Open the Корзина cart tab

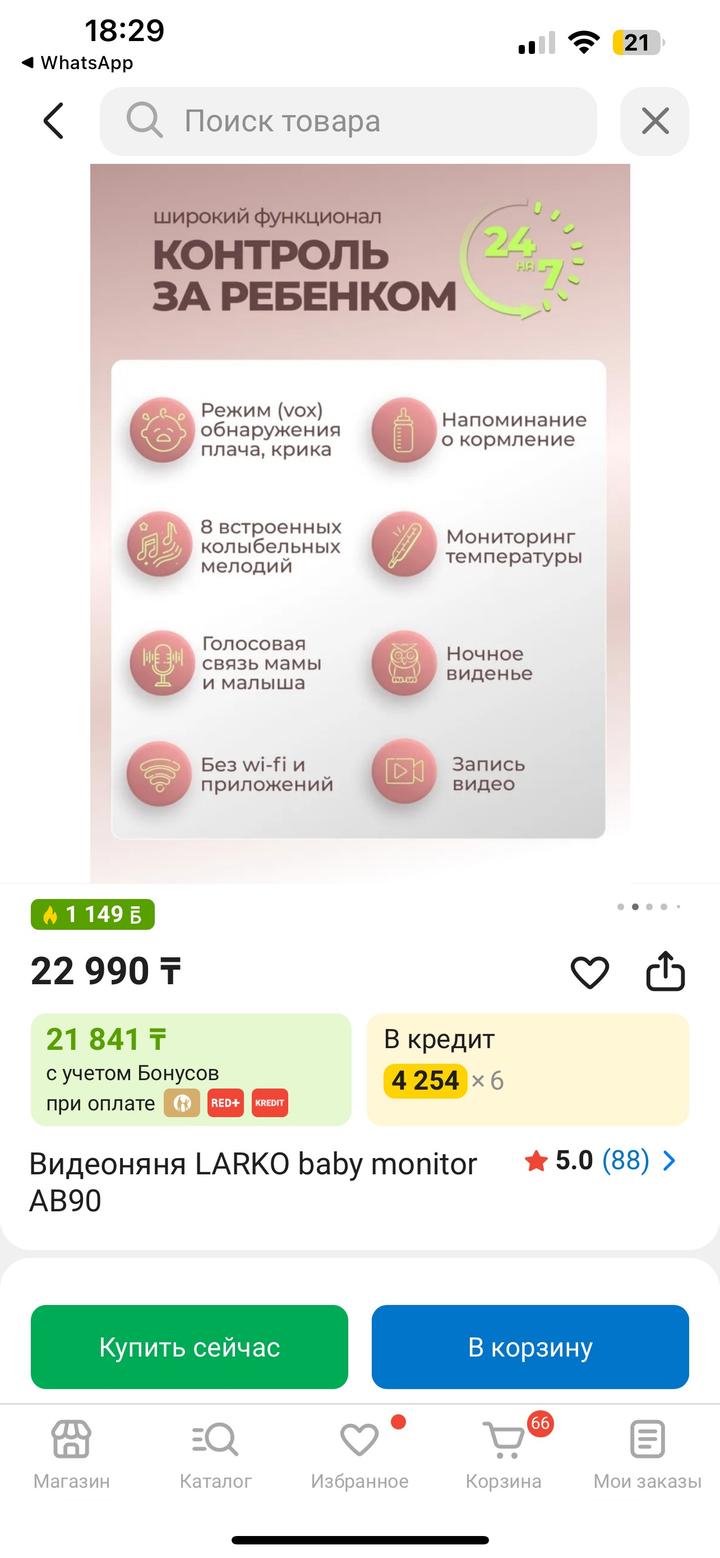(503, 1455)
